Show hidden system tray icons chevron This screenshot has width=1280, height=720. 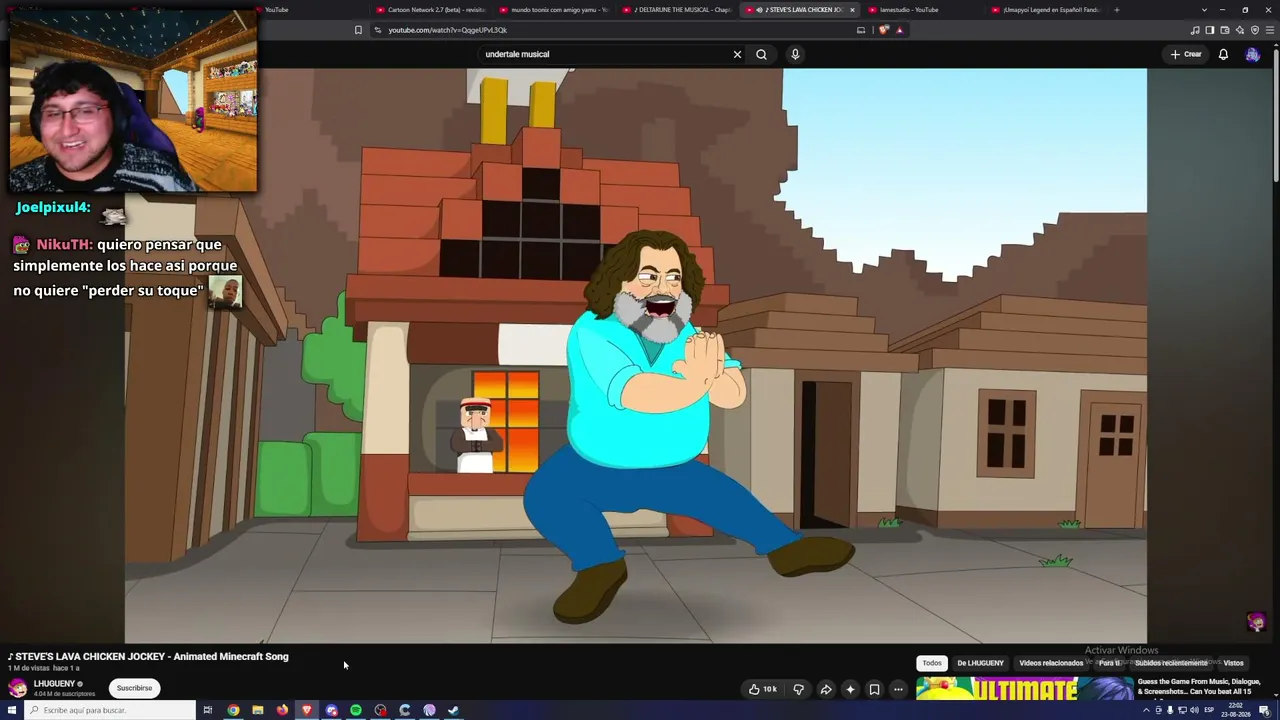[1147, 710]
